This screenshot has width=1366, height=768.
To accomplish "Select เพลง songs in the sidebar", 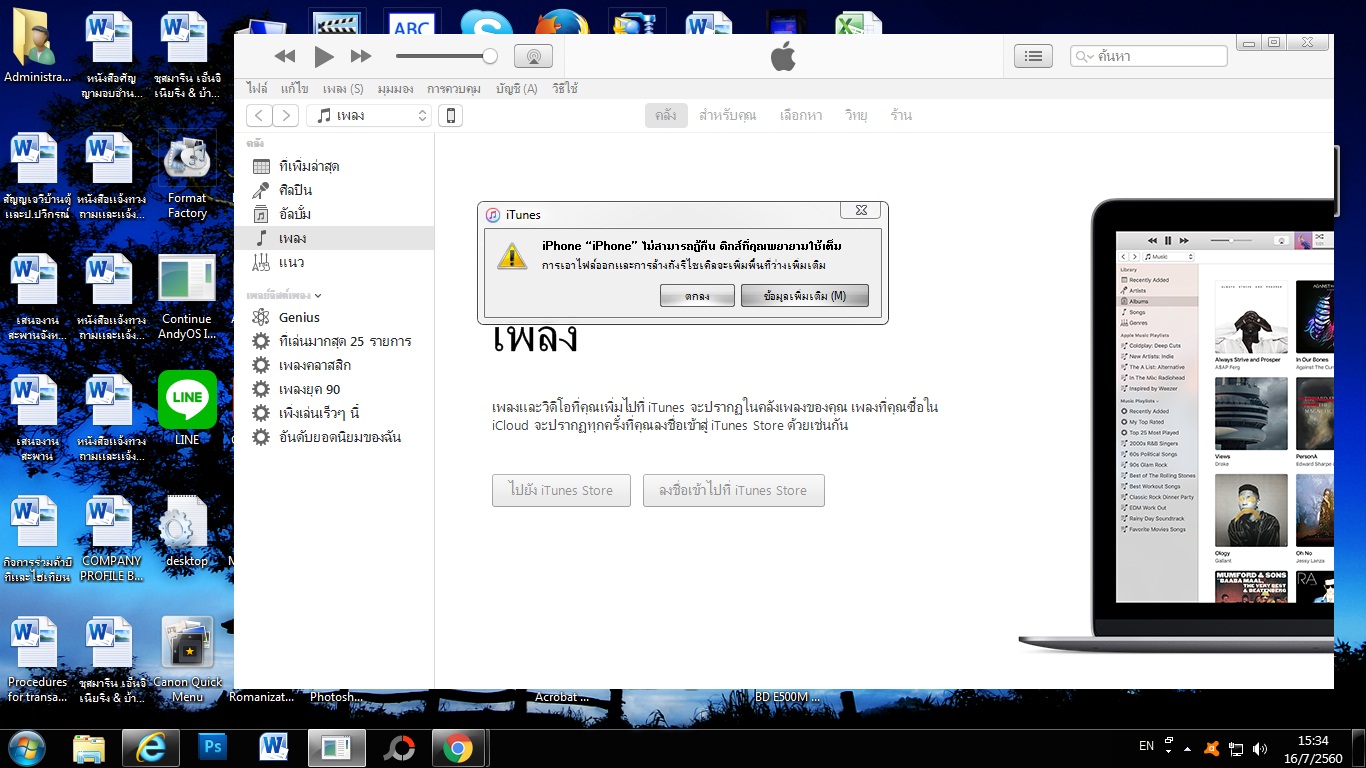I will point(335,238).
